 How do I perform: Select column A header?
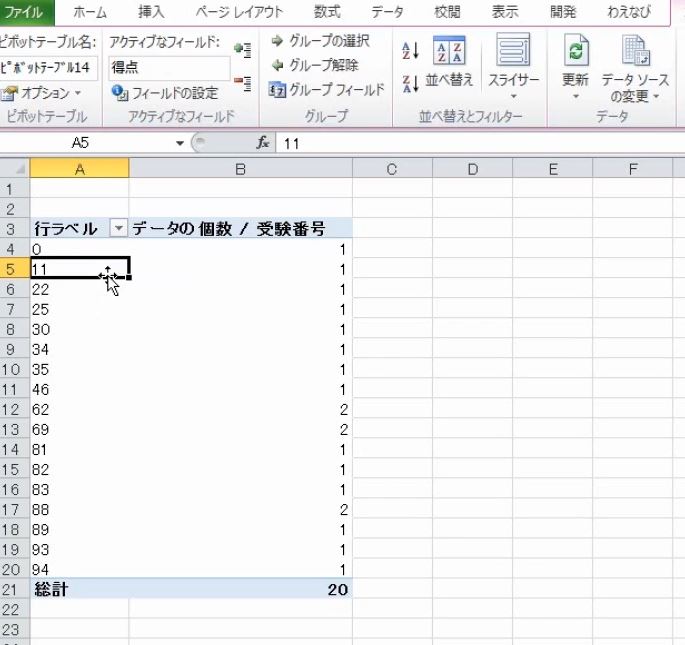coord(80,169)
